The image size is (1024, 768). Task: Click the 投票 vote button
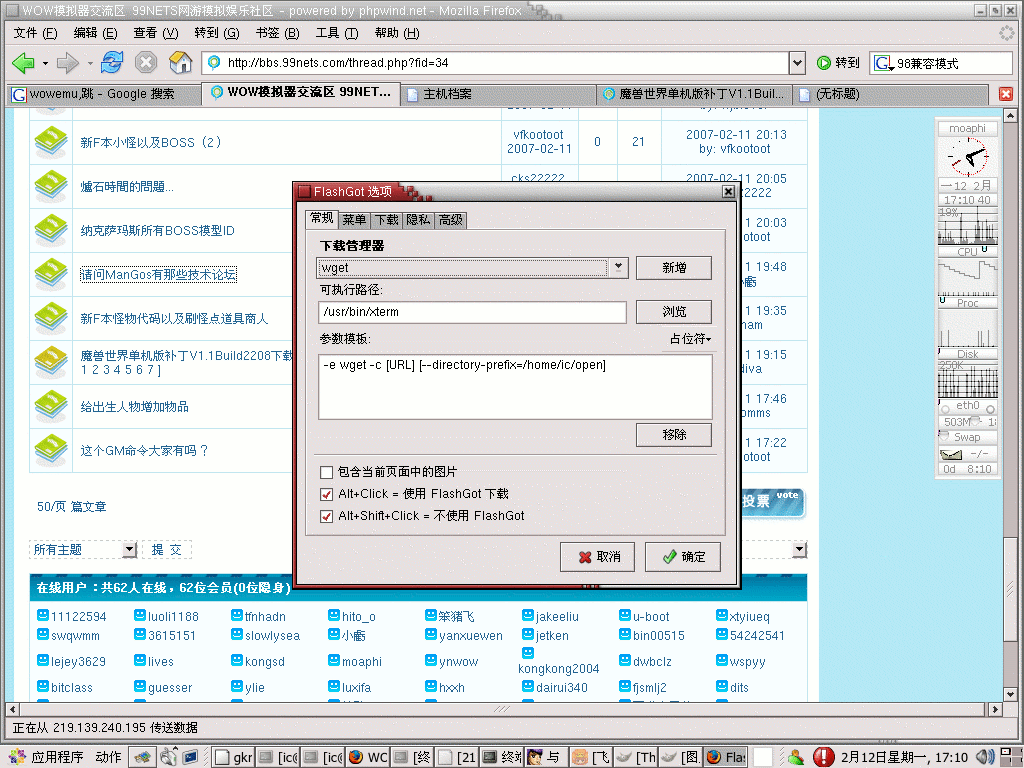[x=771, y=502]
